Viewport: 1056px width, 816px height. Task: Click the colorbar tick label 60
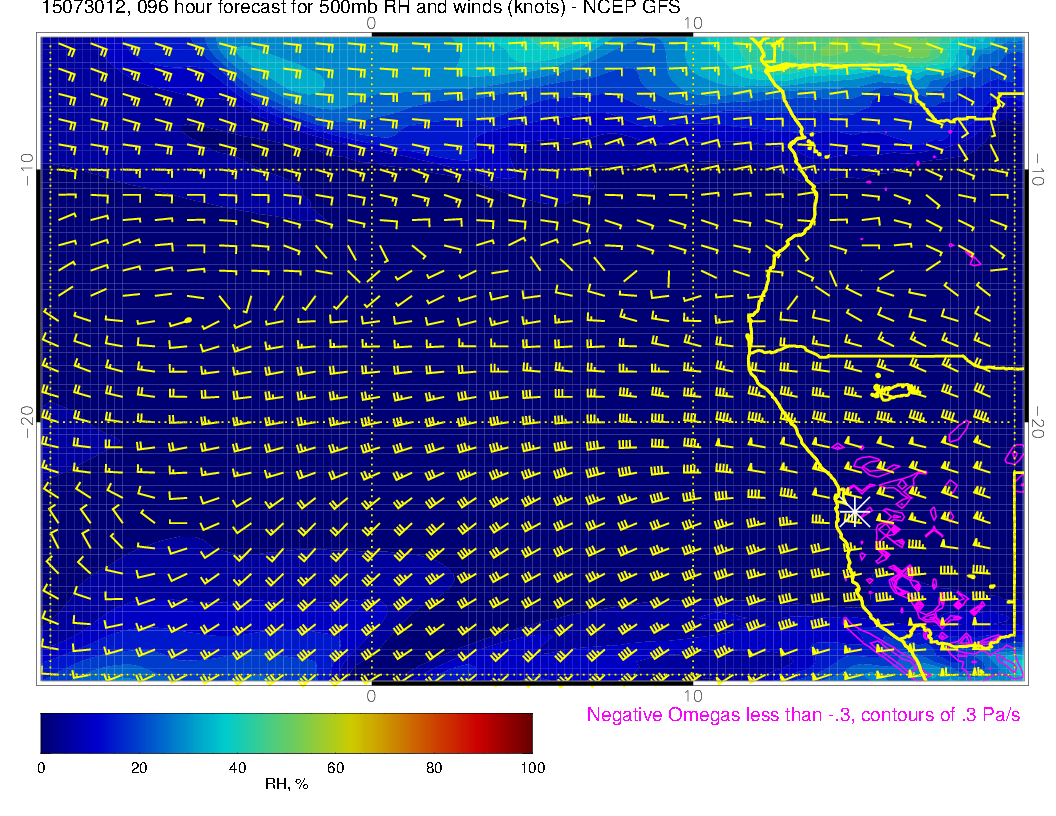(335, 768)
